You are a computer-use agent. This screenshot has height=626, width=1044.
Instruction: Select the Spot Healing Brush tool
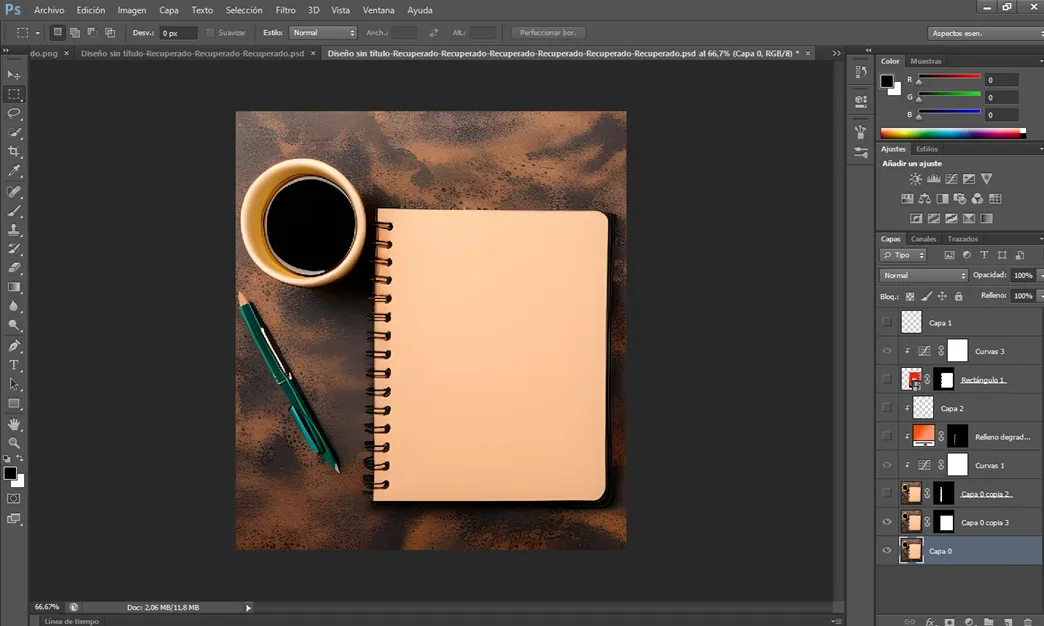14,192
